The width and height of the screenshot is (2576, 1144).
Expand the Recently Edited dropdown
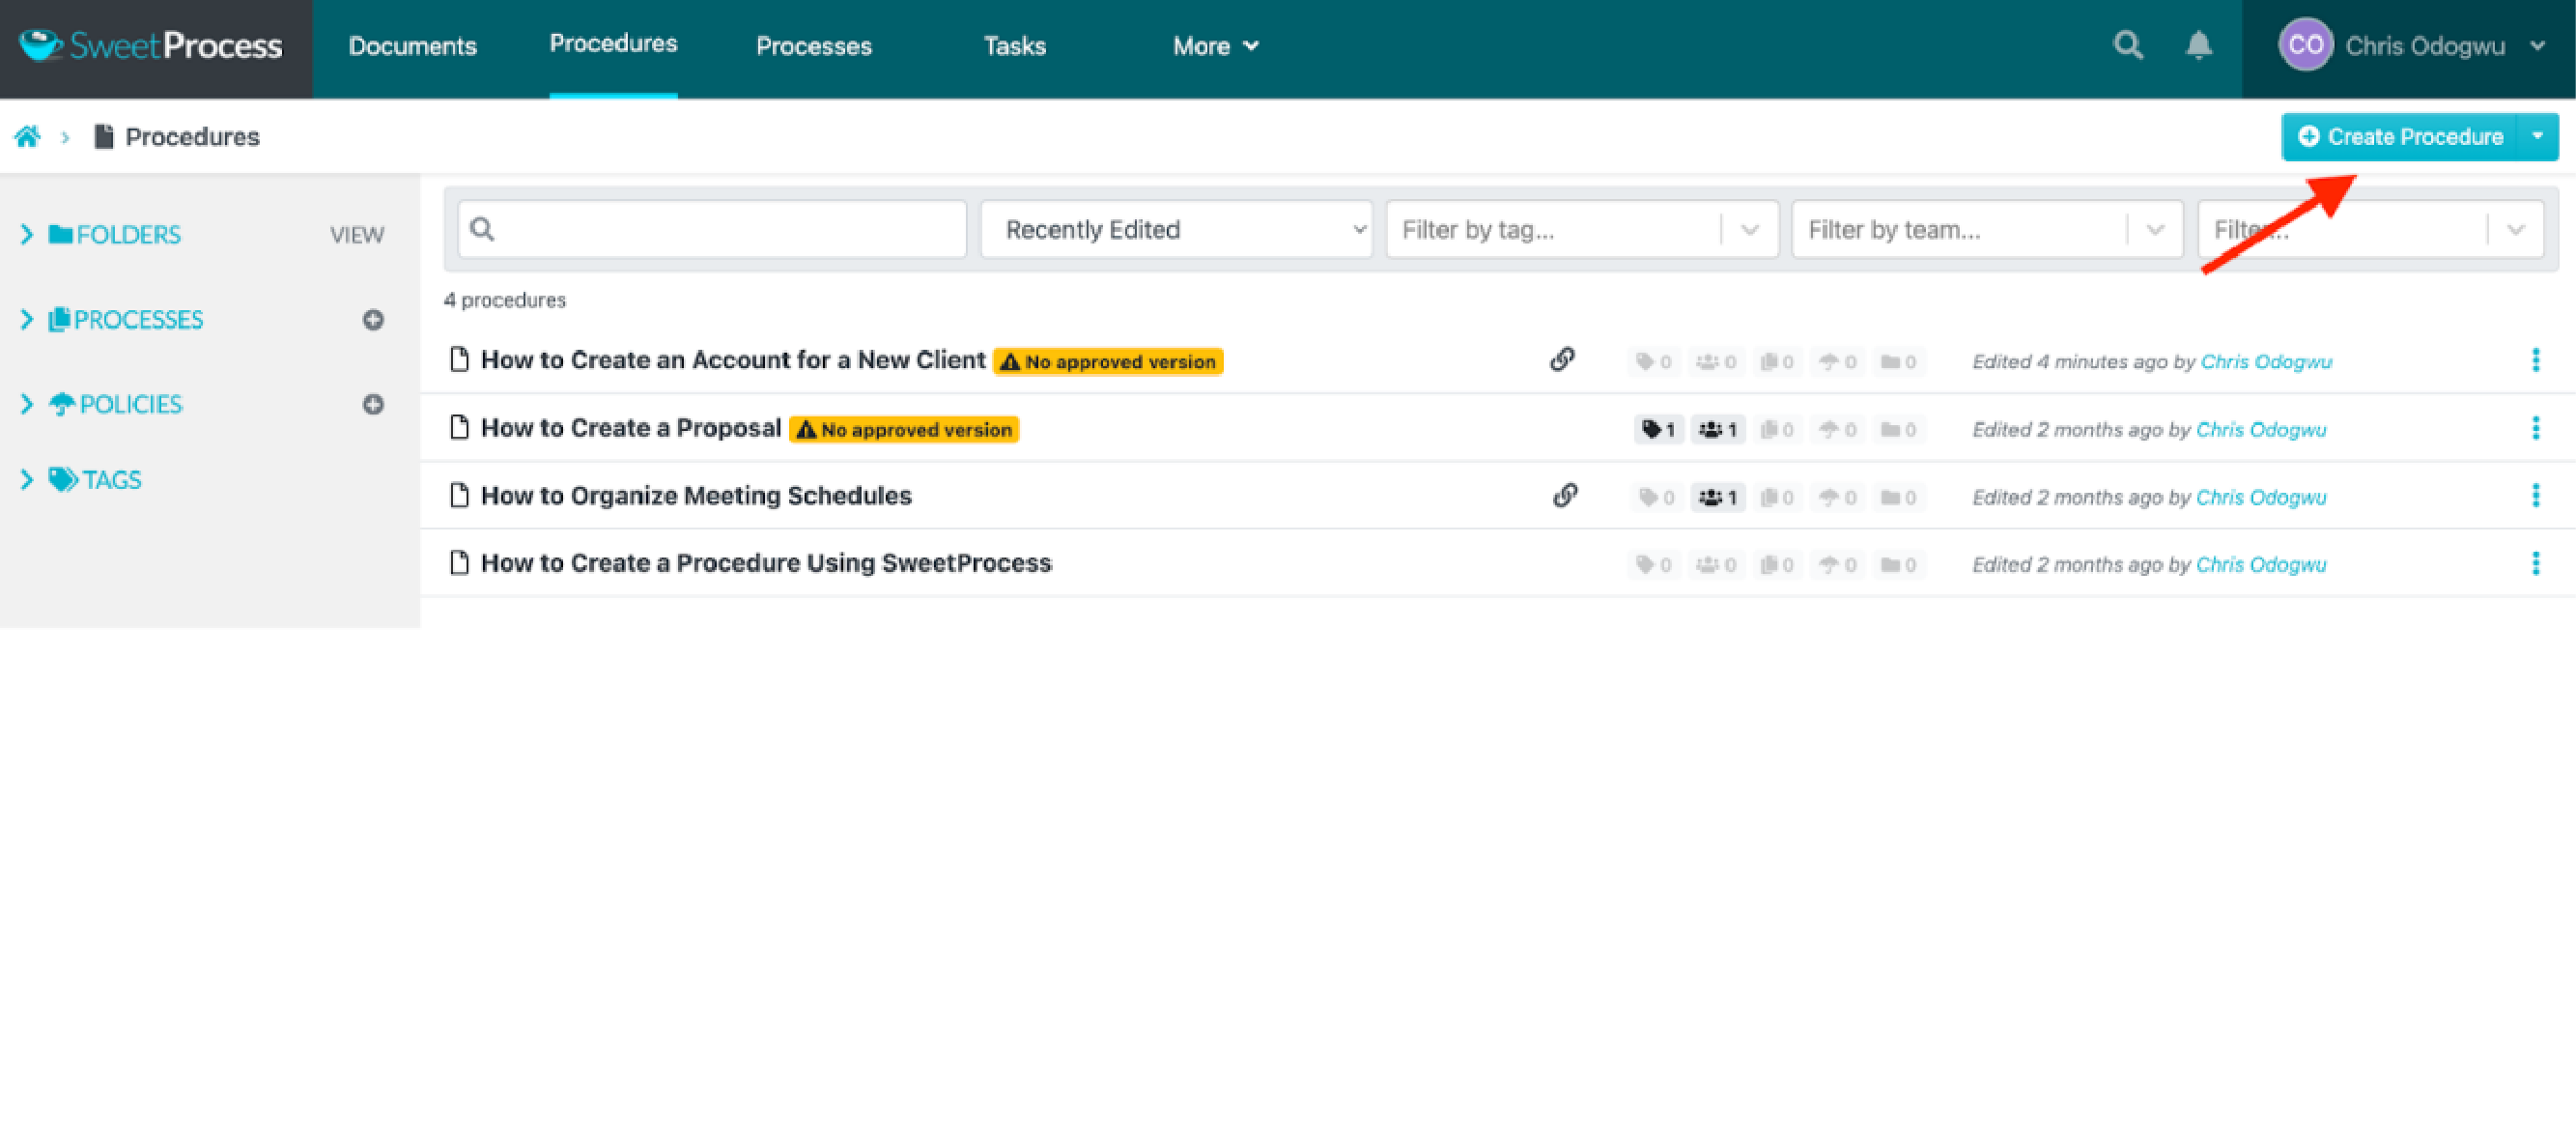pos(1175,230)
